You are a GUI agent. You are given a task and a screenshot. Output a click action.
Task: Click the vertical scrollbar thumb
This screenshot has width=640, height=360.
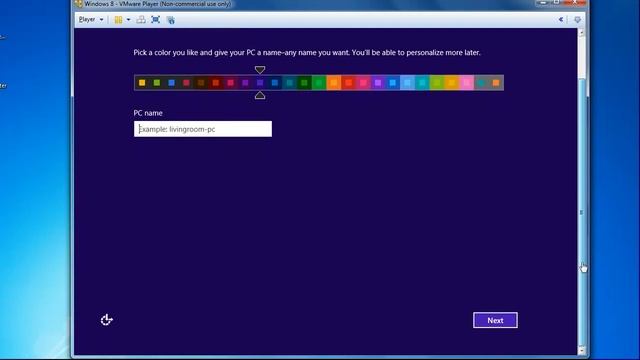click(582, 212)
